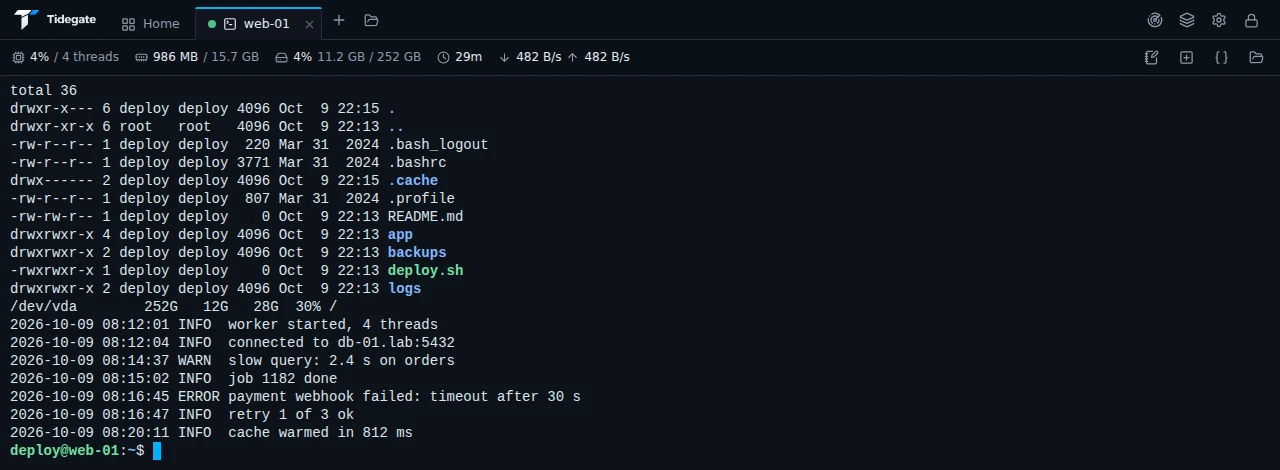Click the upload arrow network icon
This screenshot has height=470, width=1280.
[572, 57]
